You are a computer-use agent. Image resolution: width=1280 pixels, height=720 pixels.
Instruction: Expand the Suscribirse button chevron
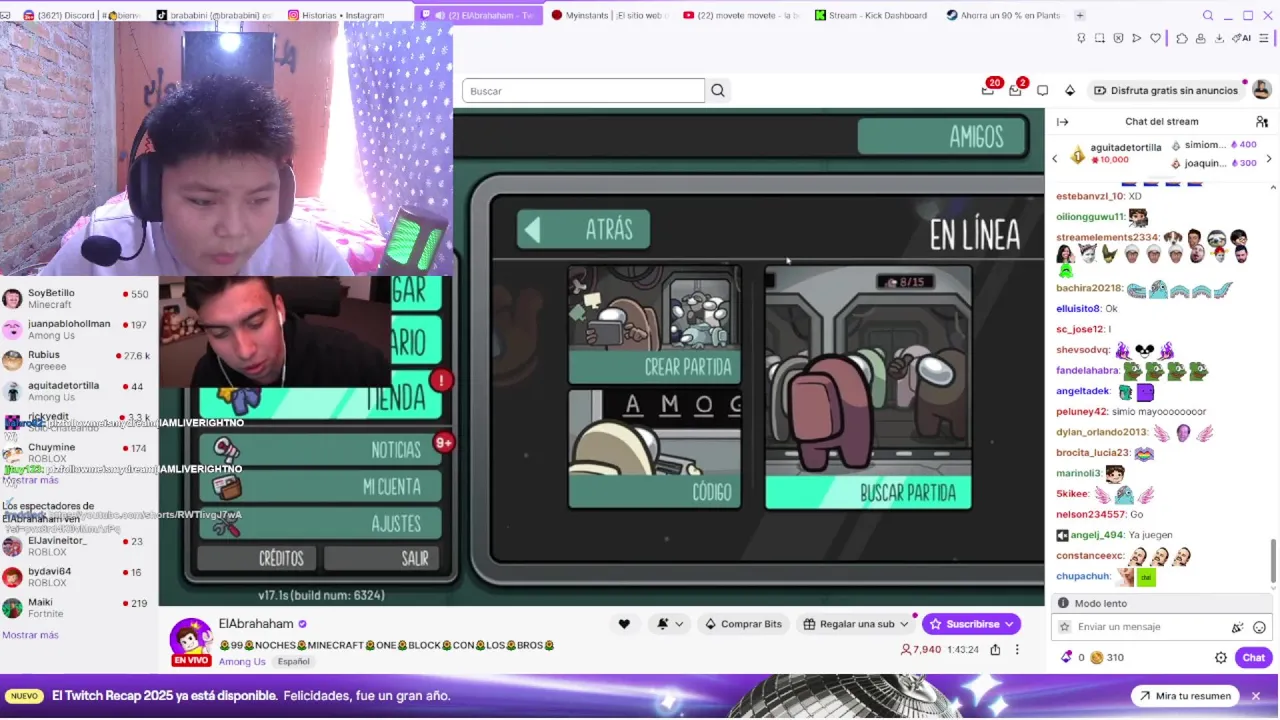click(x=1010, y=624)
